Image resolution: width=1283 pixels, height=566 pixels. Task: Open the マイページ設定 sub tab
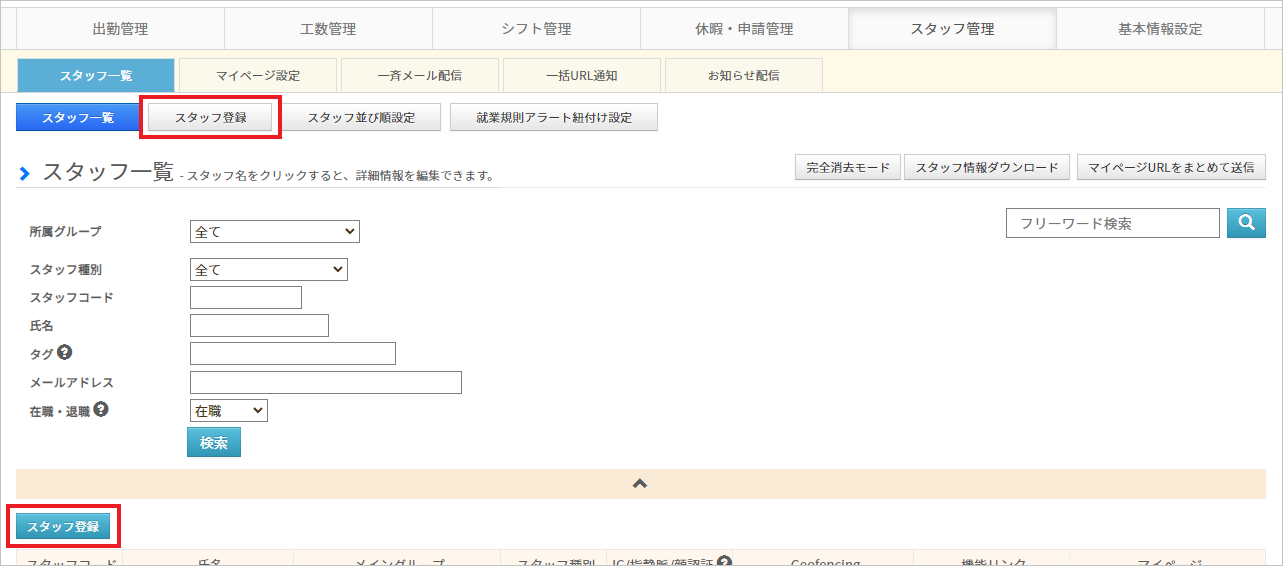258,75
